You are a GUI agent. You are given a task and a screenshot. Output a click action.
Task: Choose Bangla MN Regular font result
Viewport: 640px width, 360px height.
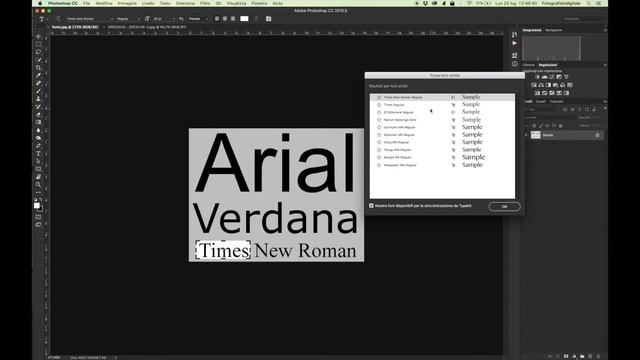click(442, 157)
